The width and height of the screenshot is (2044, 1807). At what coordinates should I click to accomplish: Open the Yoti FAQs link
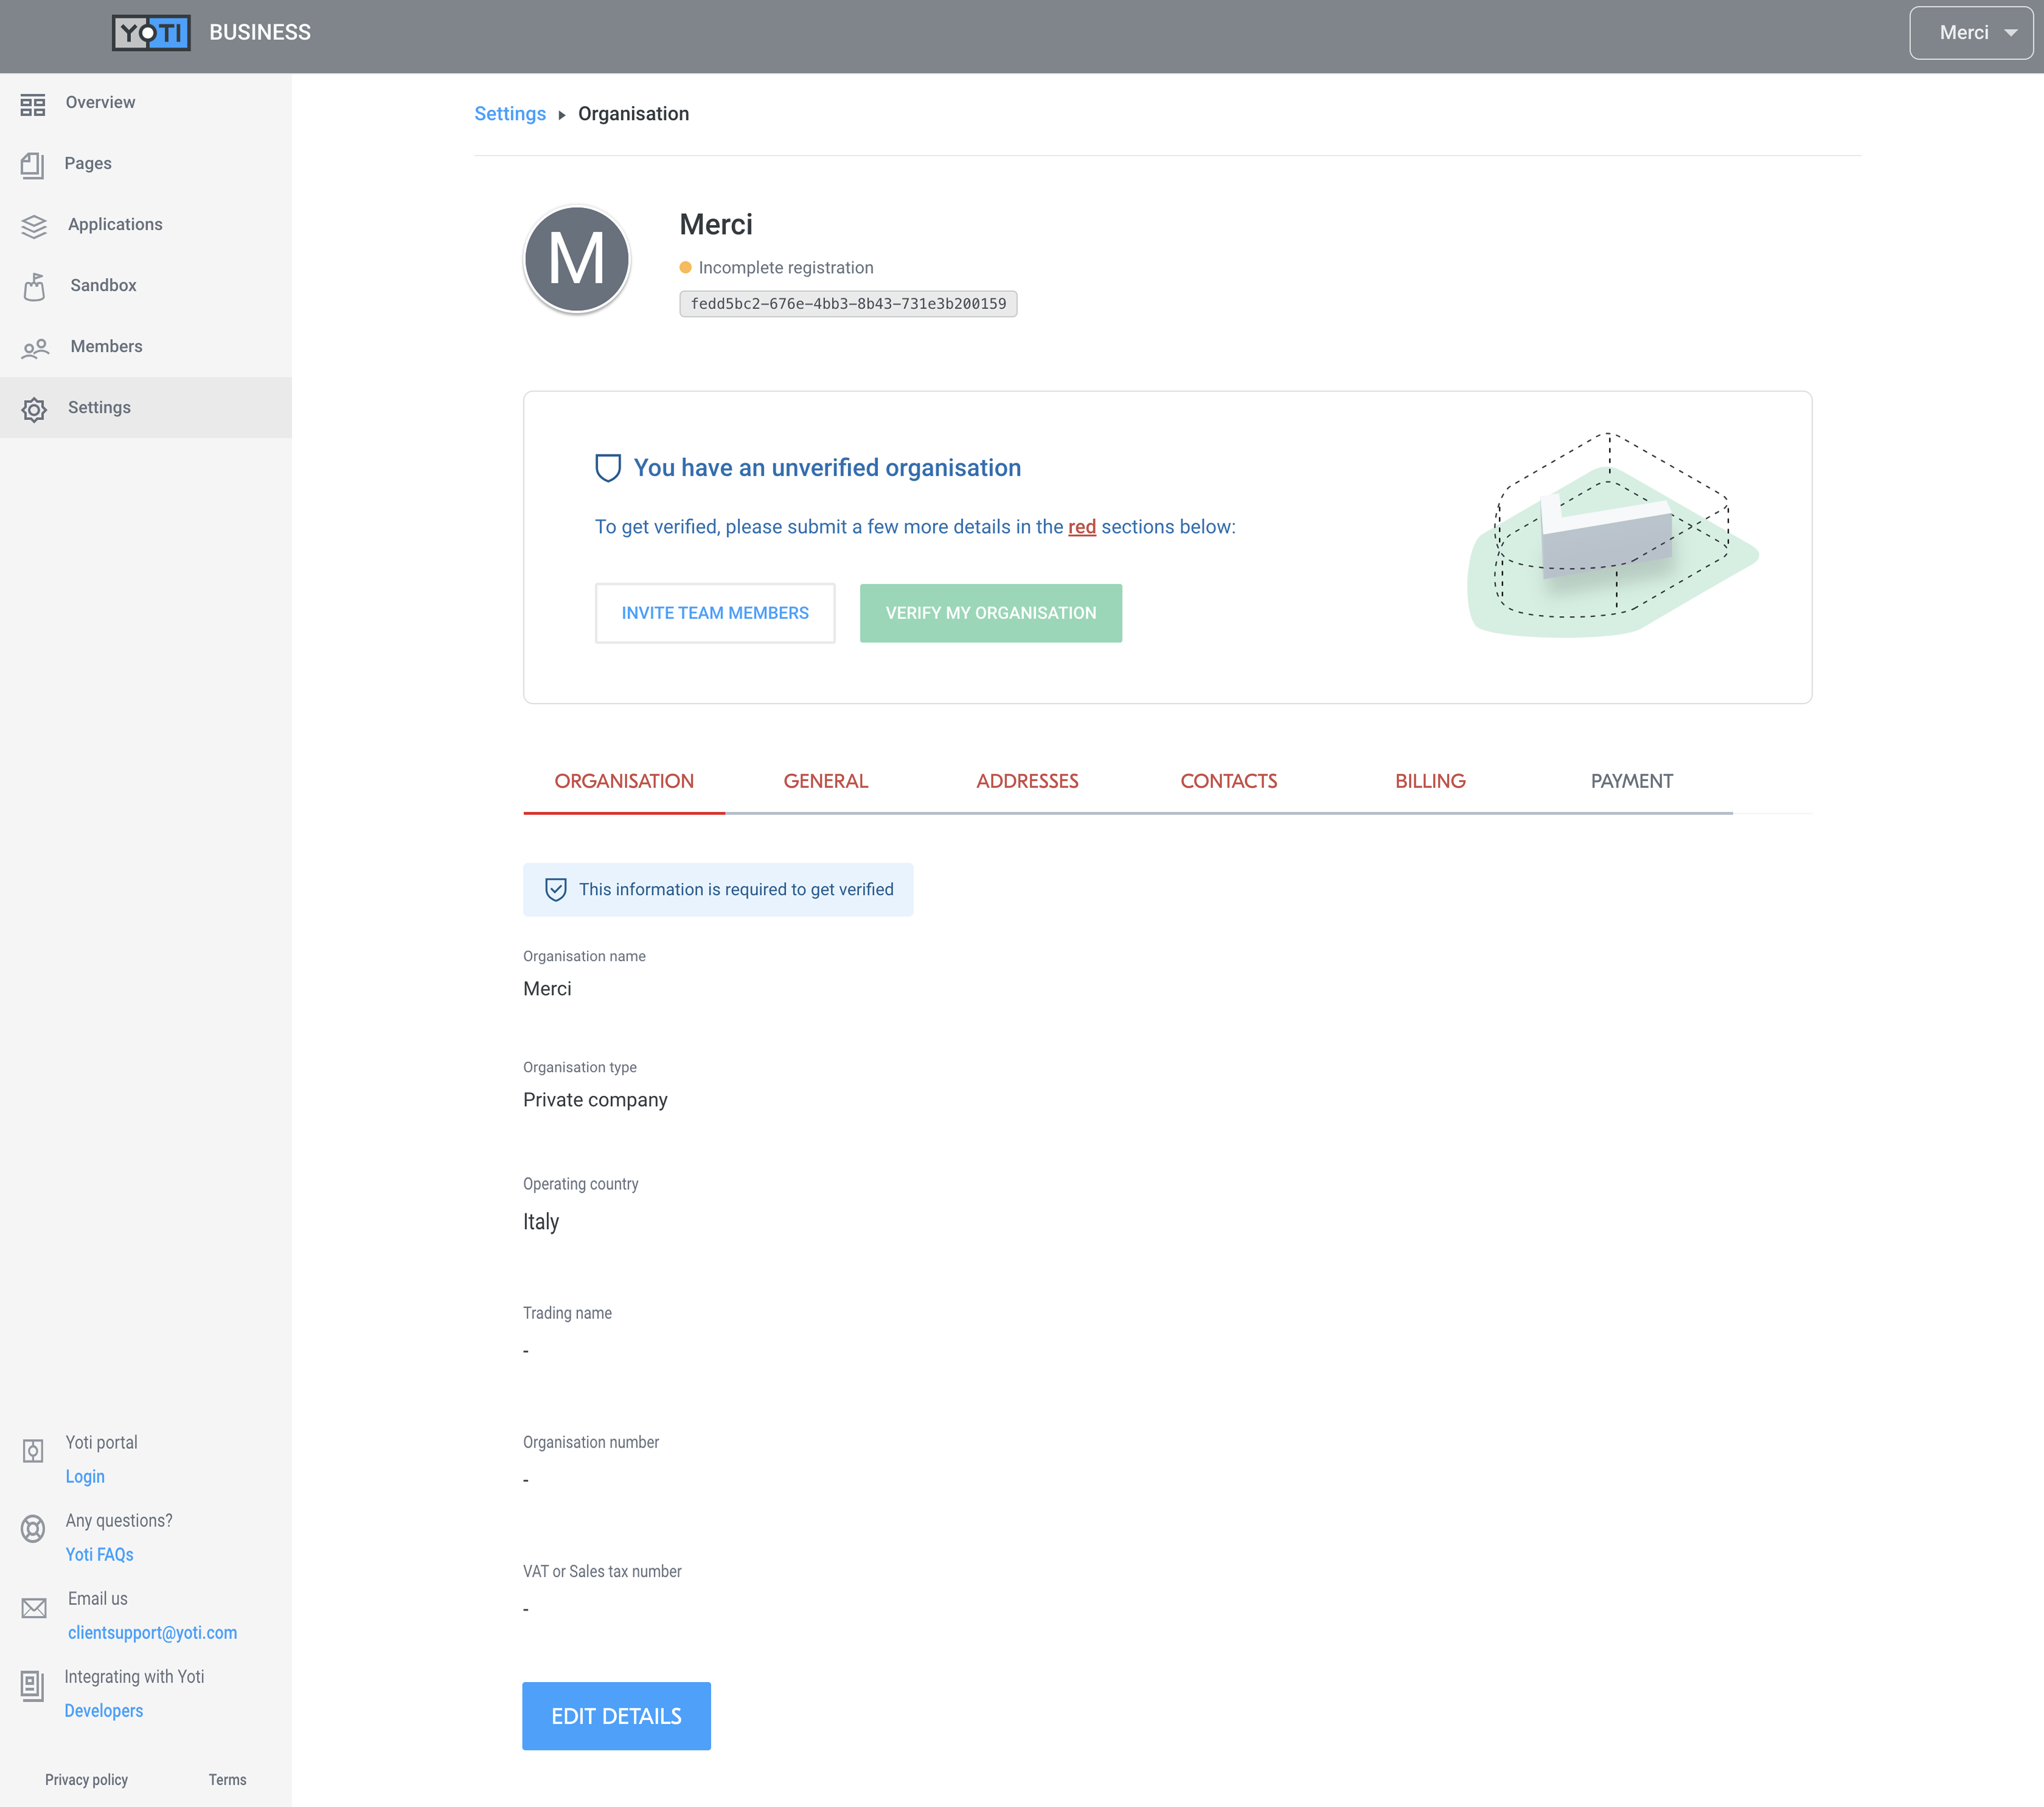click(99, 1554)
